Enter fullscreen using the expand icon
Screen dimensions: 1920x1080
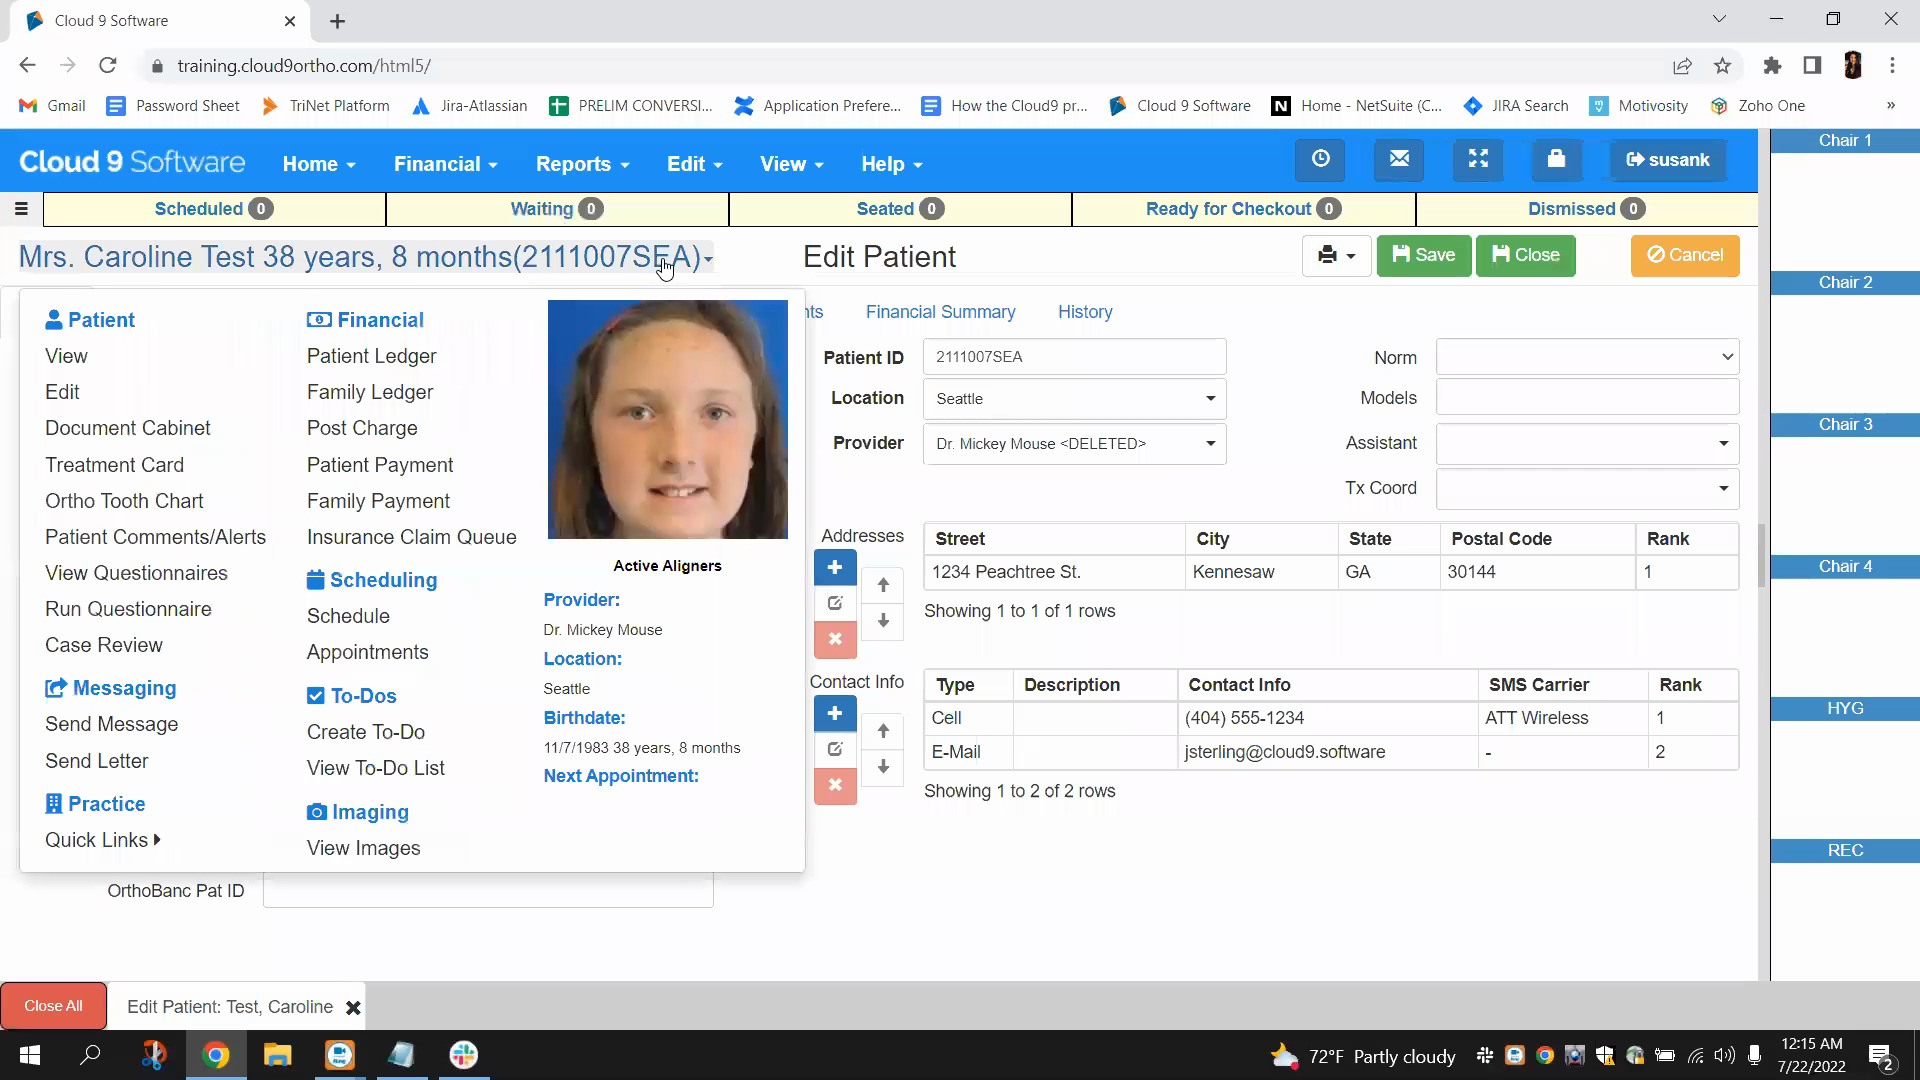(x=1477, y=160)
